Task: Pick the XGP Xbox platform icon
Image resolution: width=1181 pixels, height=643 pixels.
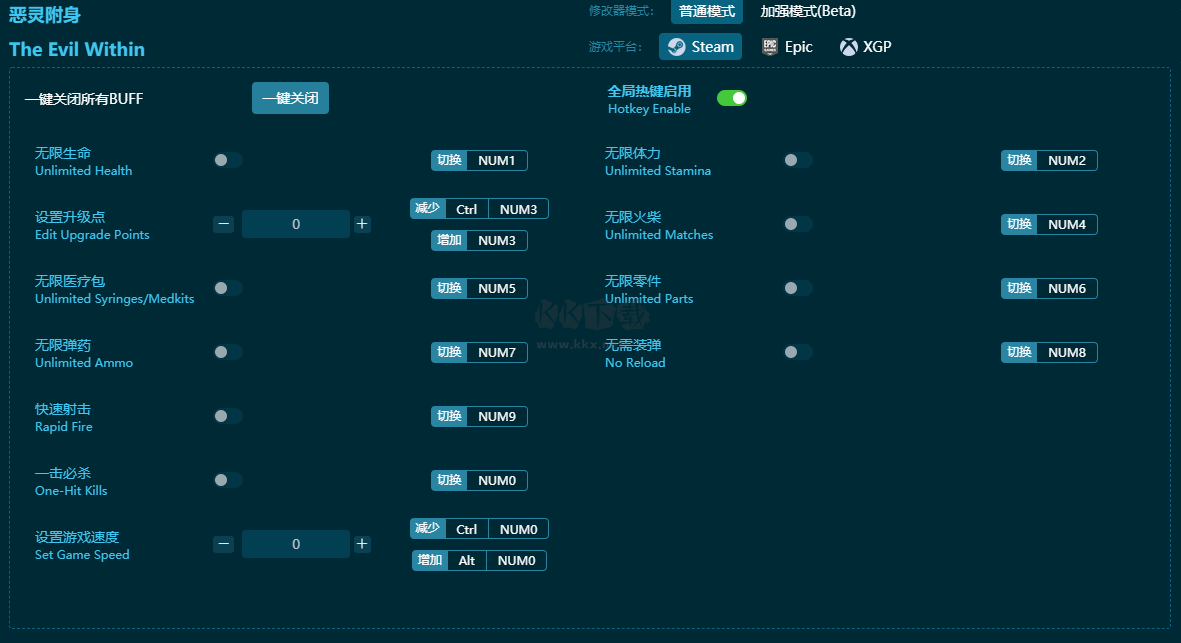Action: [849, 47]
